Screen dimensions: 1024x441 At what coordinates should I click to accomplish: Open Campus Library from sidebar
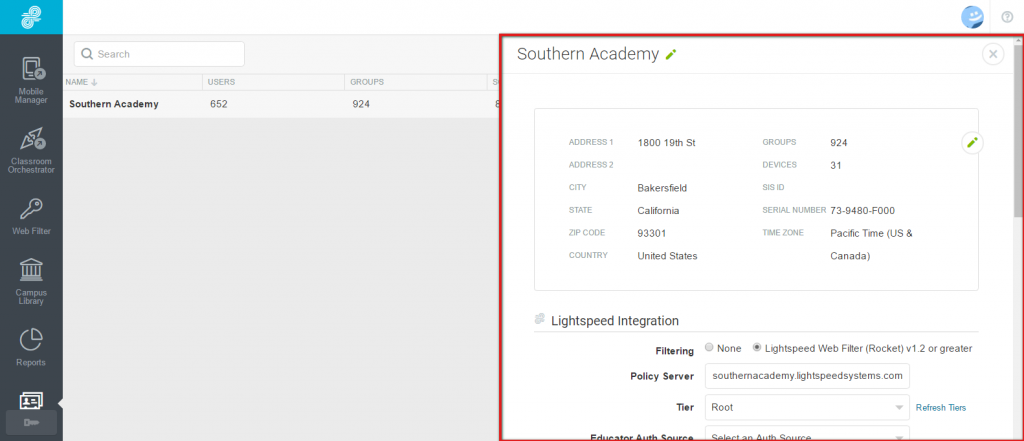click(31, 282)
